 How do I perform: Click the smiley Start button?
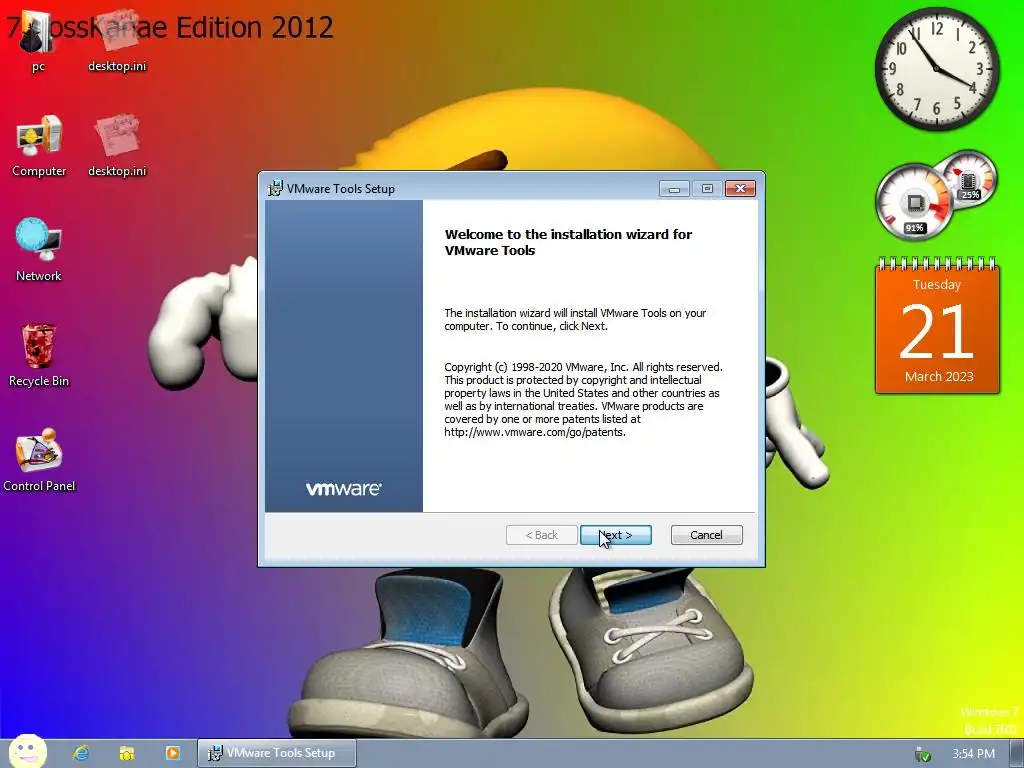(27, 752)
